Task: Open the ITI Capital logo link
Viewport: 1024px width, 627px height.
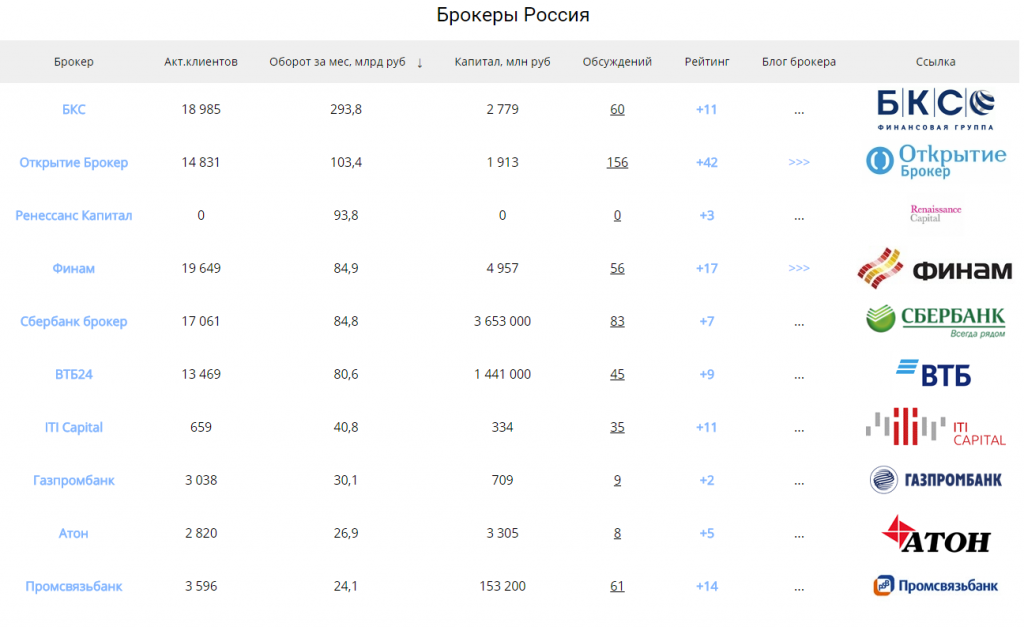Action: pos(935,427)
